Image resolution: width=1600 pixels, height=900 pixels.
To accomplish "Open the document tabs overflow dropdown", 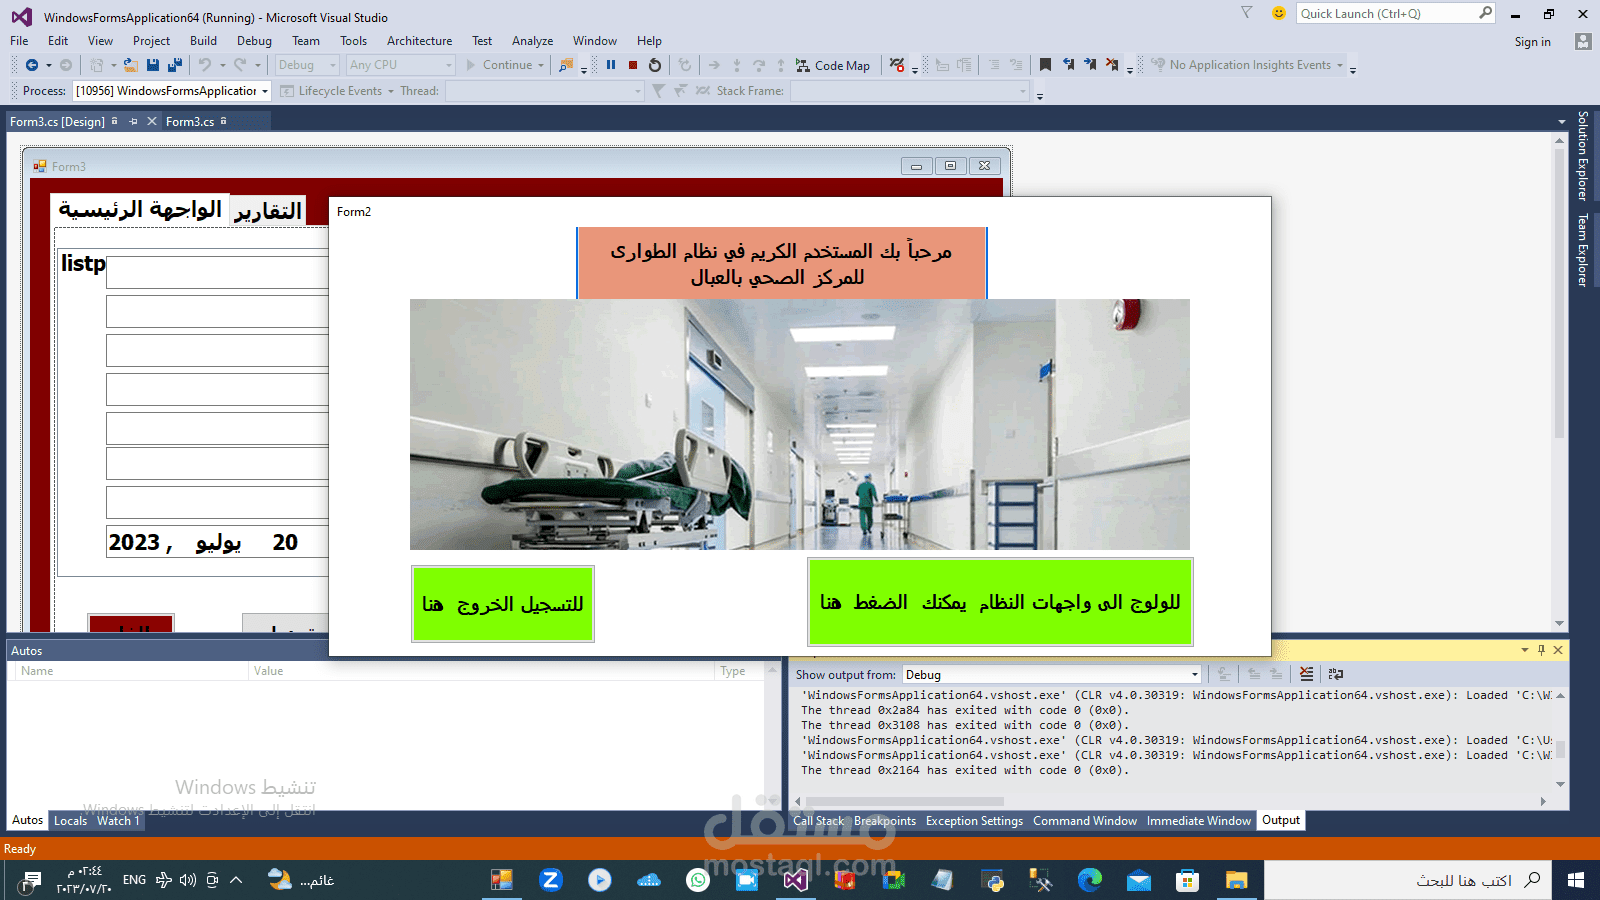I will tap(1562, 122).
